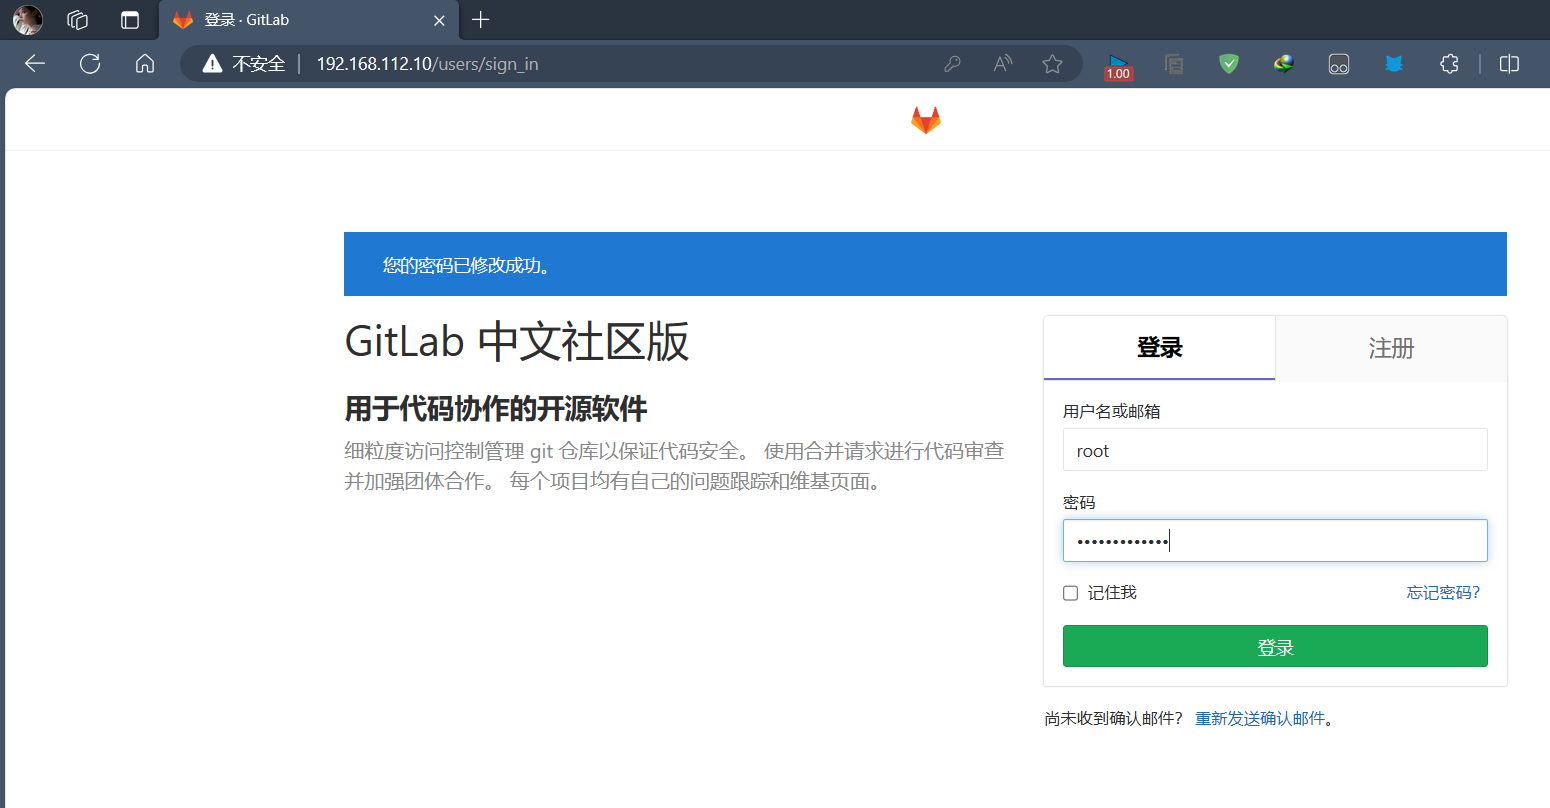Open the browser profile avatar
Screen dimensions: 1550x808
28,20
